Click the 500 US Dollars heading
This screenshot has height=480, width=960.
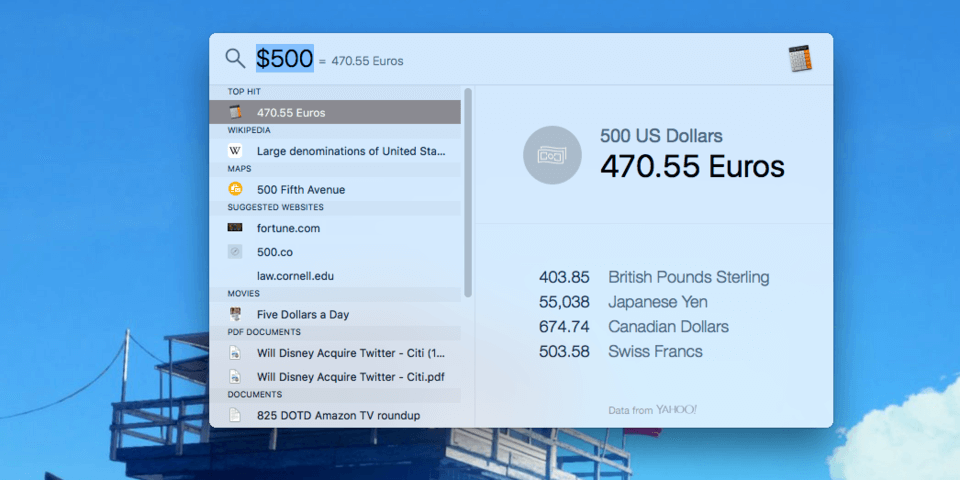[661, 136]
